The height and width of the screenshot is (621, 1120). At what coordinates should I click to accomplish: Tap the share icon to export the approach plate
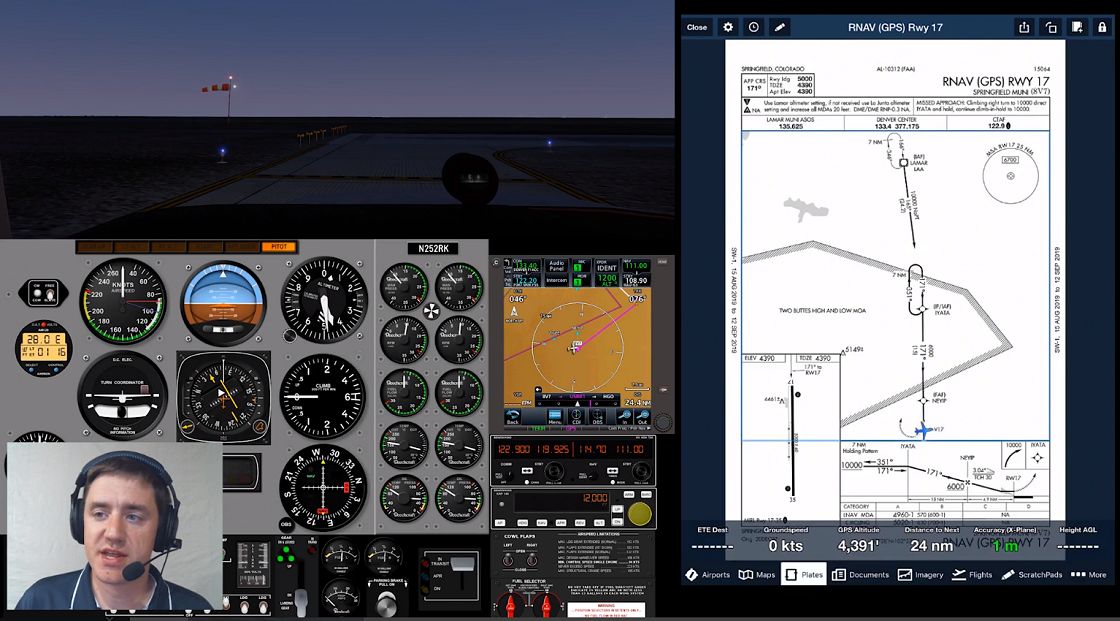(x=1024, y=27)
